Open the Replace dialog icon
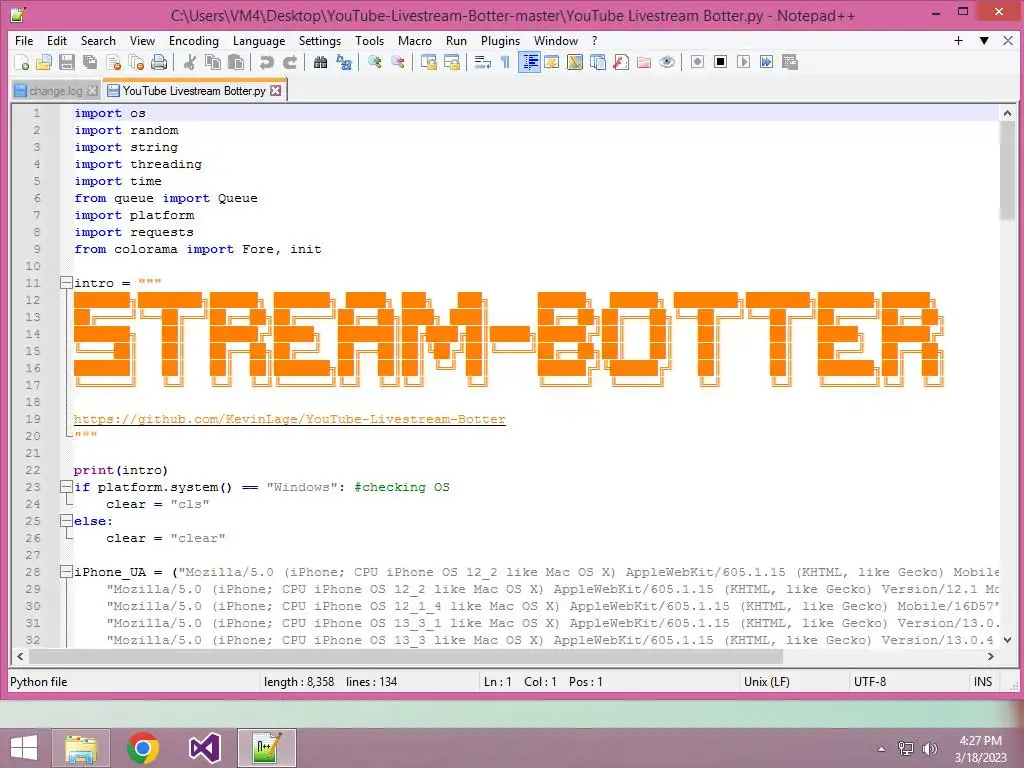Viewport: 1024px width, 768px height. (x=344, y=62)
